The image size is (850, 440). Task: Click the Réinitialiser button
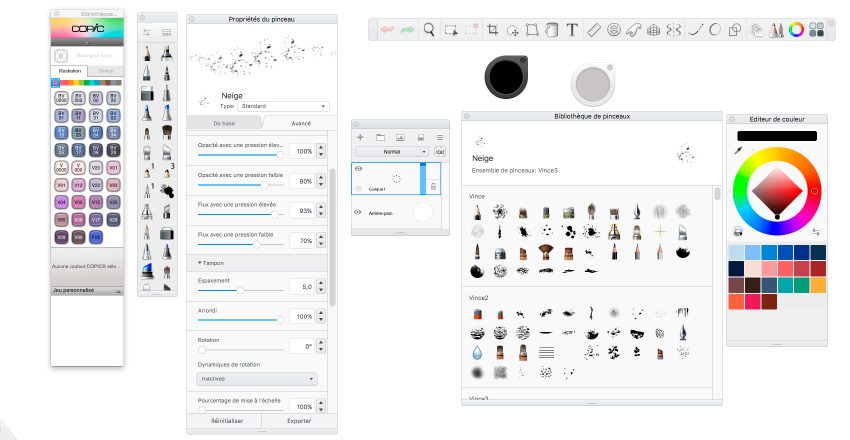(x=227, y=421)
